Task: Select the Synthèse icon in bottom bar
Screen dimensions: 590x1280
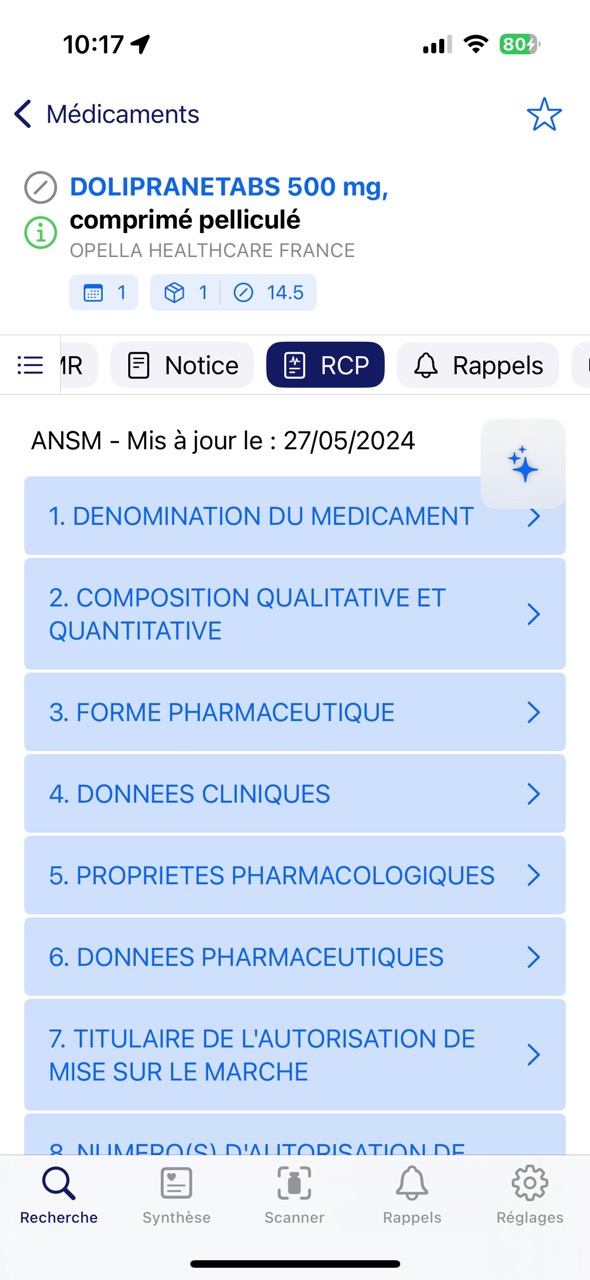Action: (x=176, y=1195)
